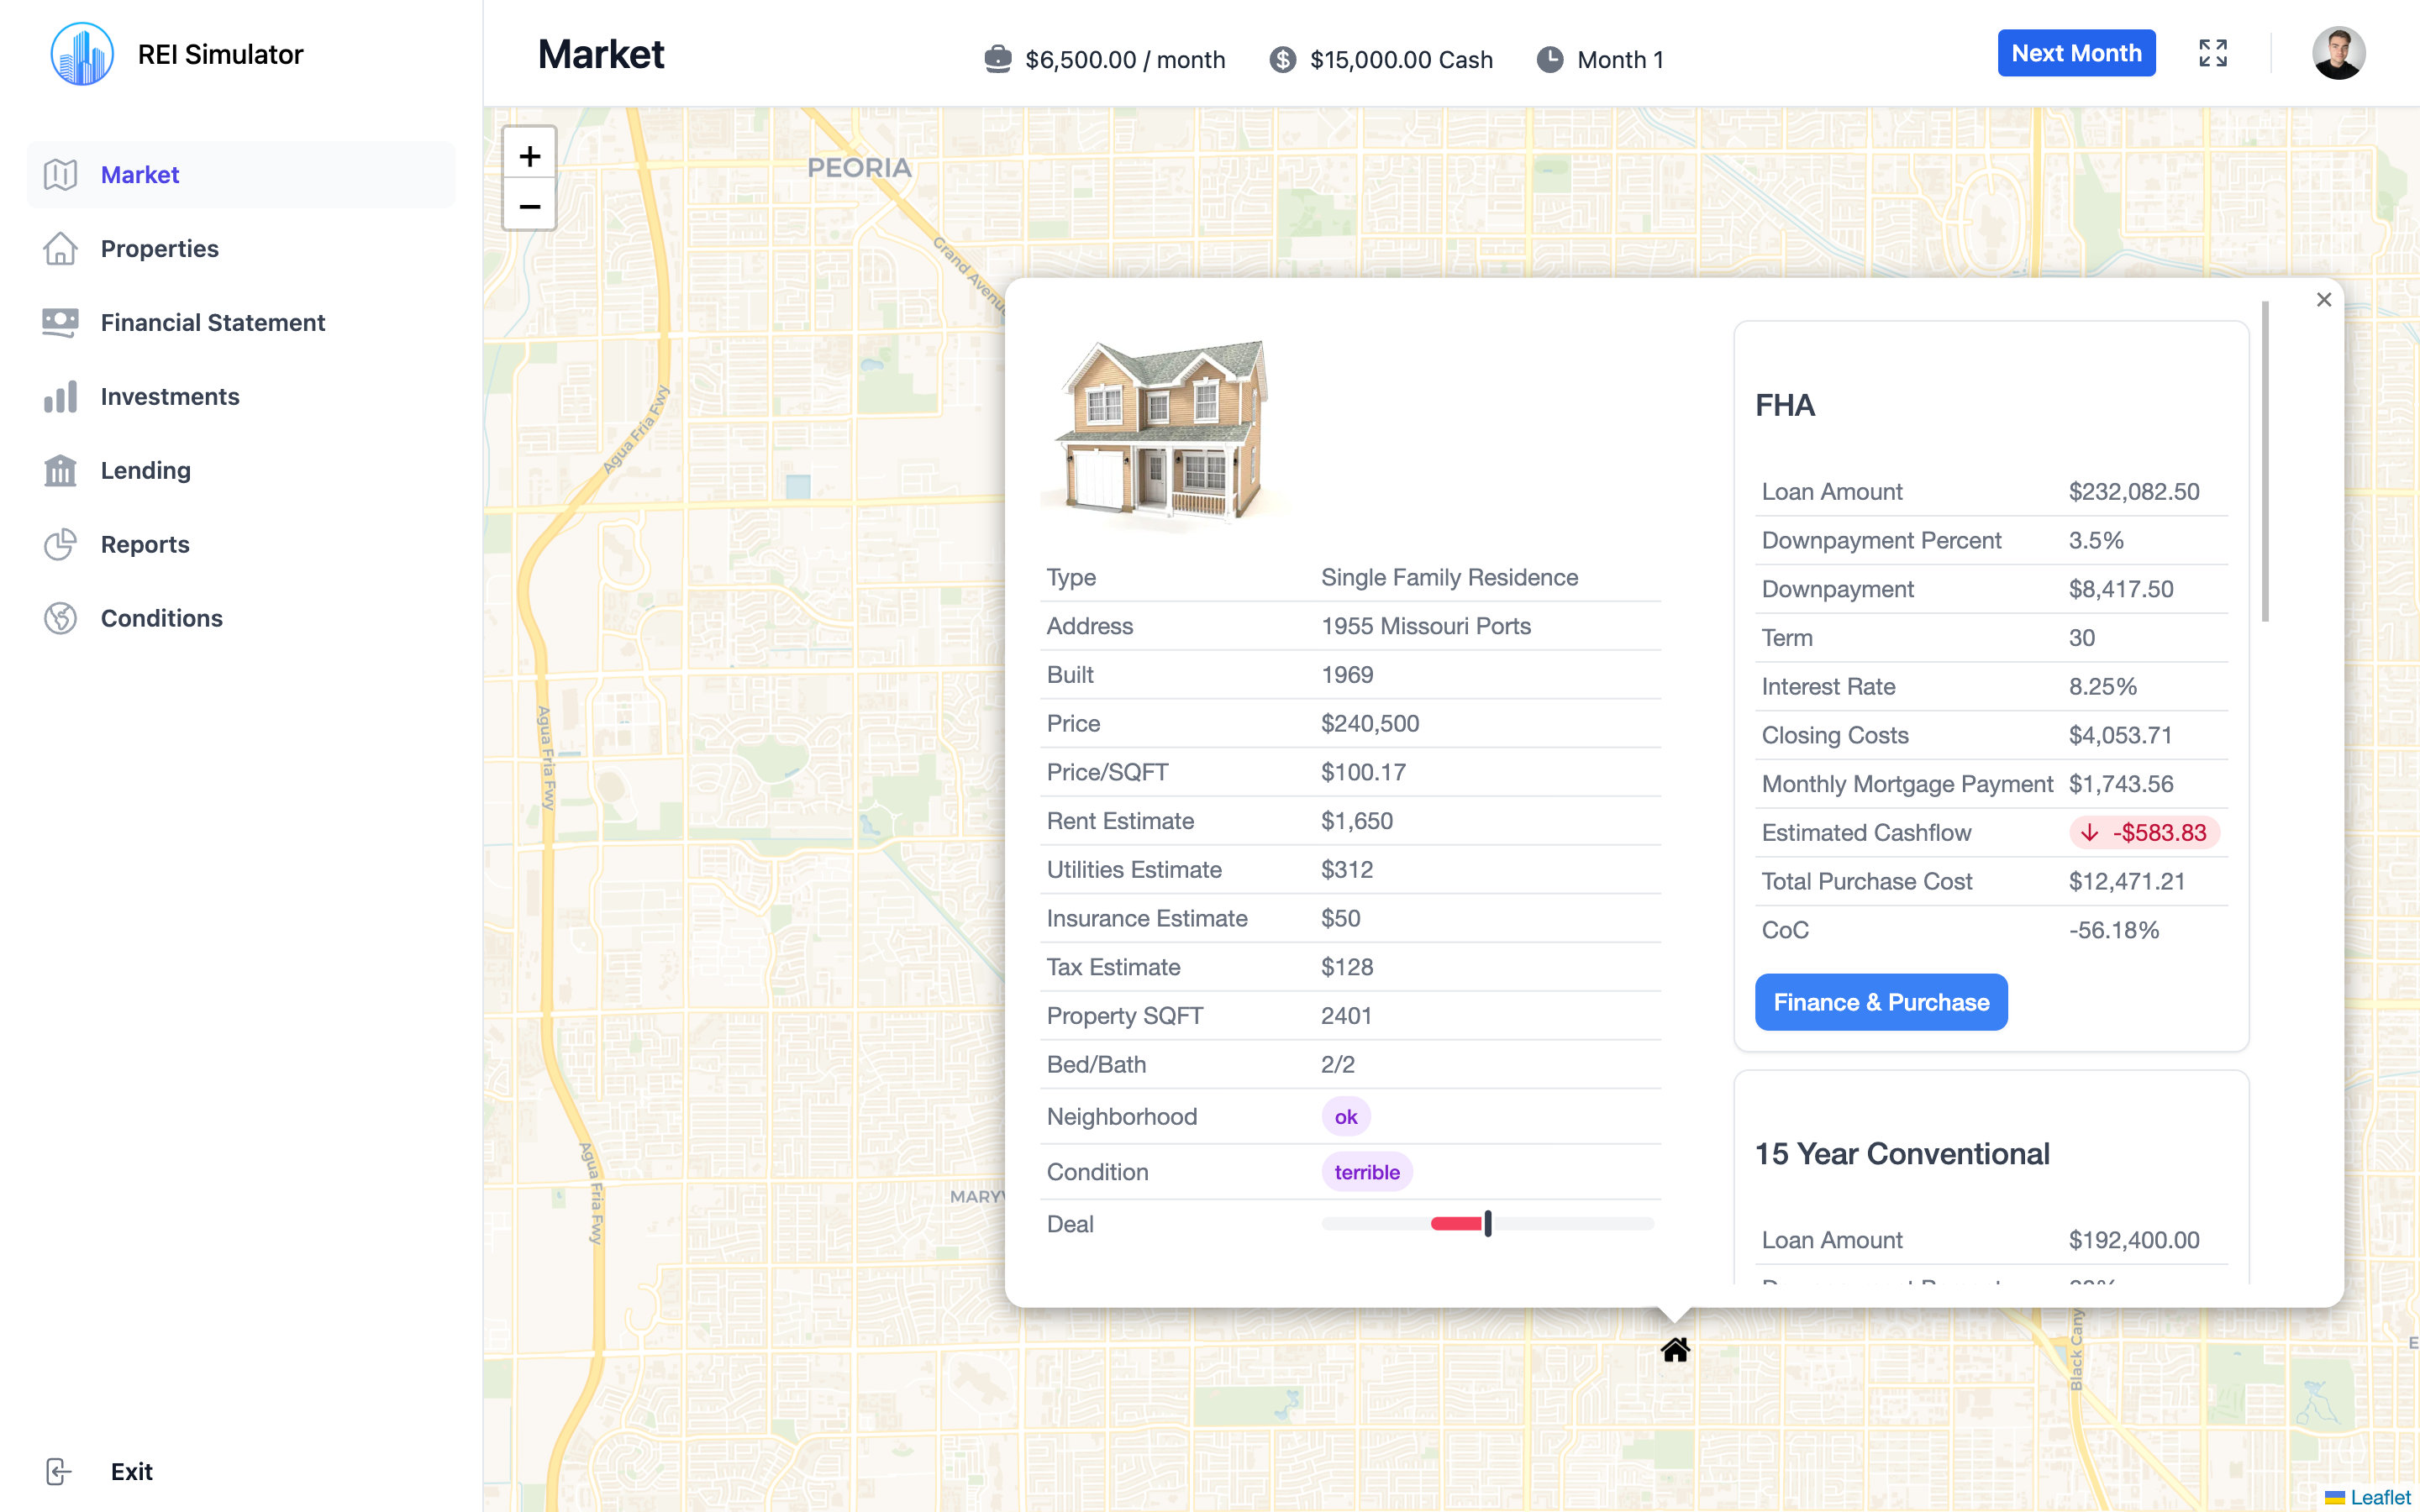Screen dimensions: 2420x1512
Task: Click the Lending sidebar icon
Action: pyautogui.click(x=61, y=470)
